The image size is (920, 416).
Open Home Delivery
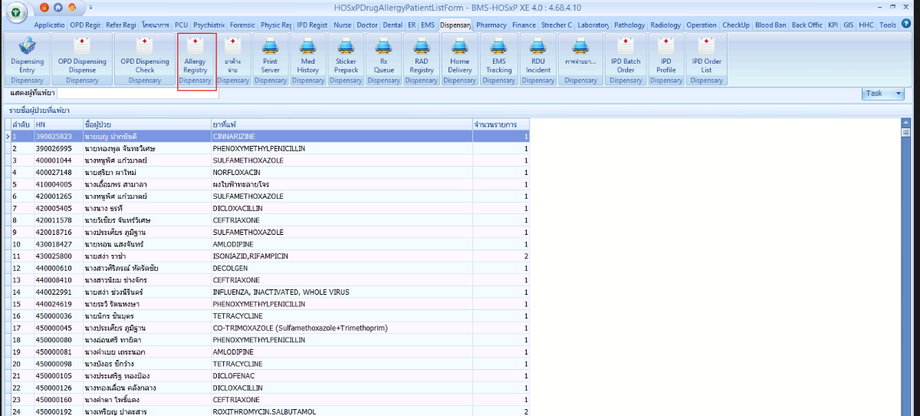click(x=459, y=58)
